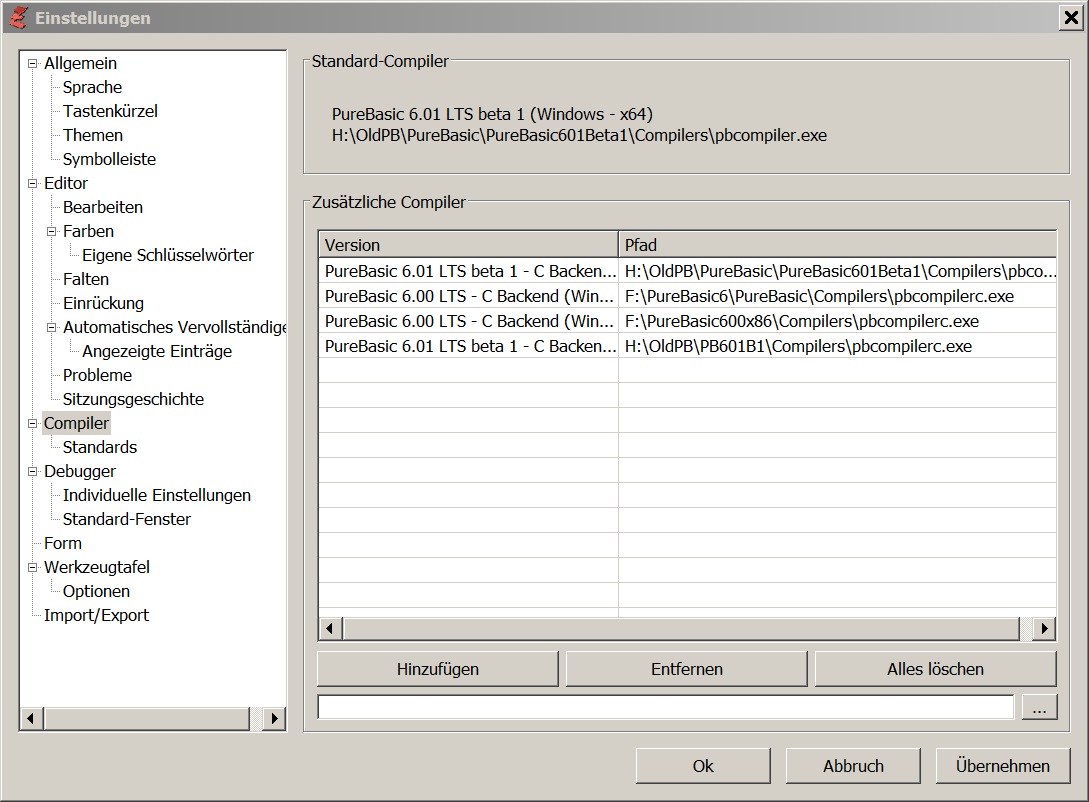
Task: Select compiler row with F:\PureBasic6 path
Action: [x=688, y=296]
